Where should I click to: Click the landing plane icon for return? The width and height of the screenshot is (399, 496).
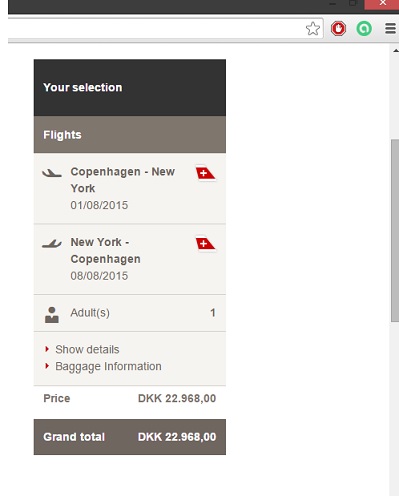52,244
